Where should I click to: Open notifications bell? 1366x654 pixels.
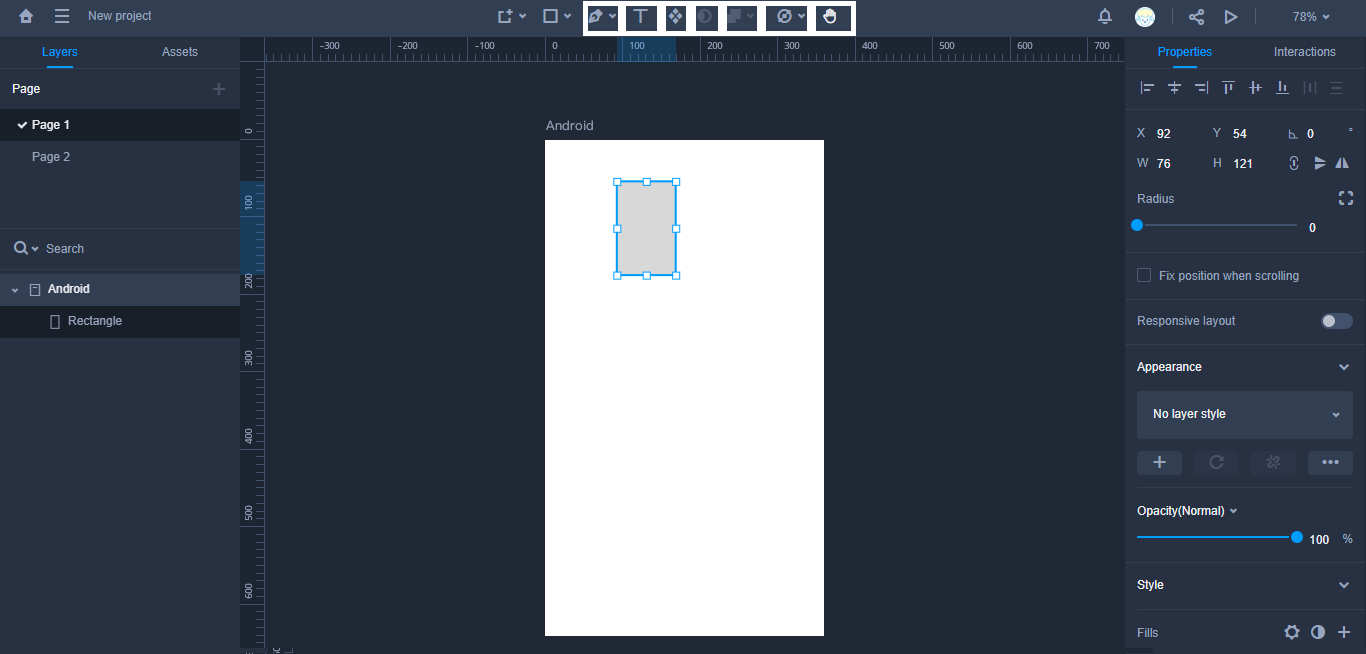coord(1105,16)
